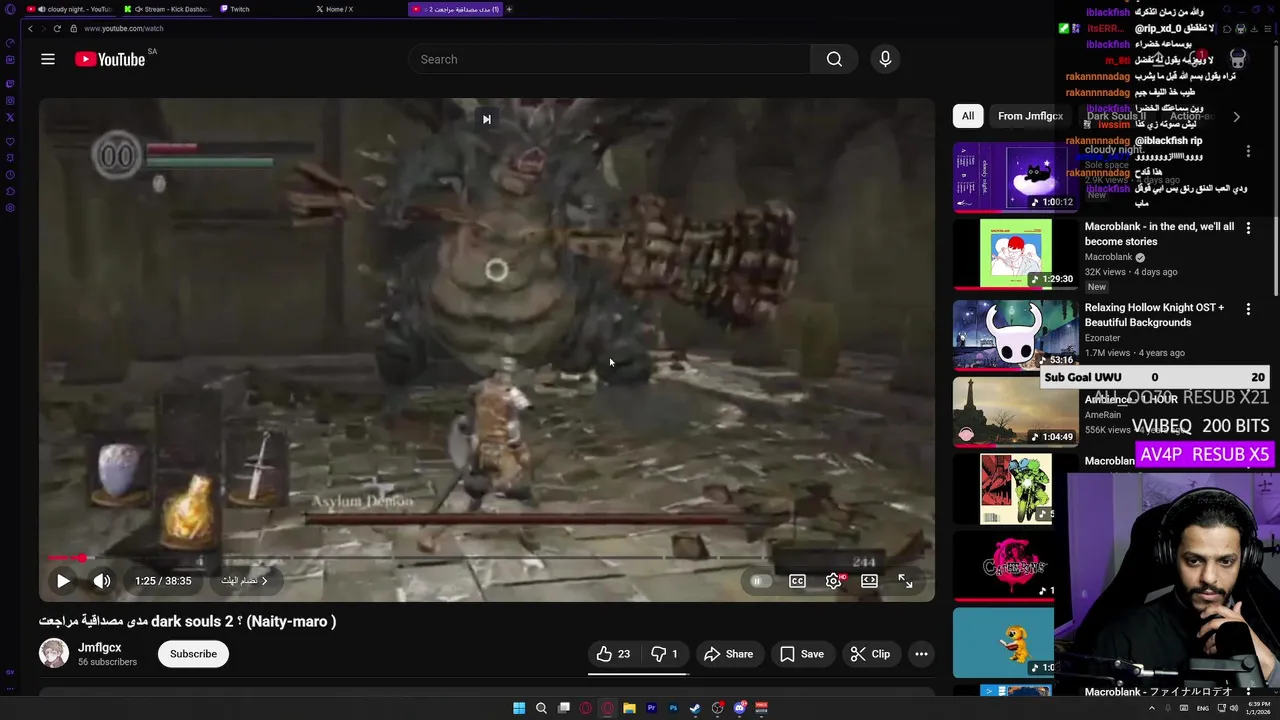
Task: Open a new browser tab
Action: click(509, 9)
